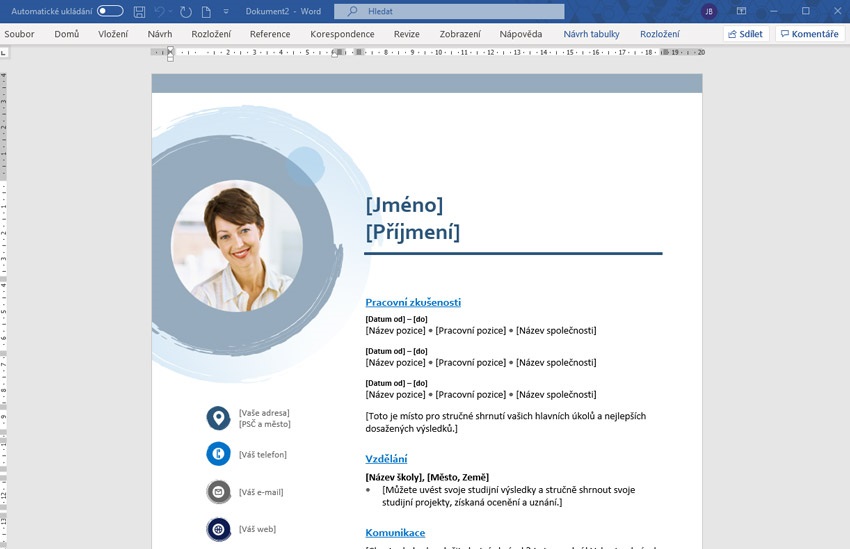Click the Komentáře button
Image resolution: width=850 pixels, height=549 pixels.
point(810,34)
